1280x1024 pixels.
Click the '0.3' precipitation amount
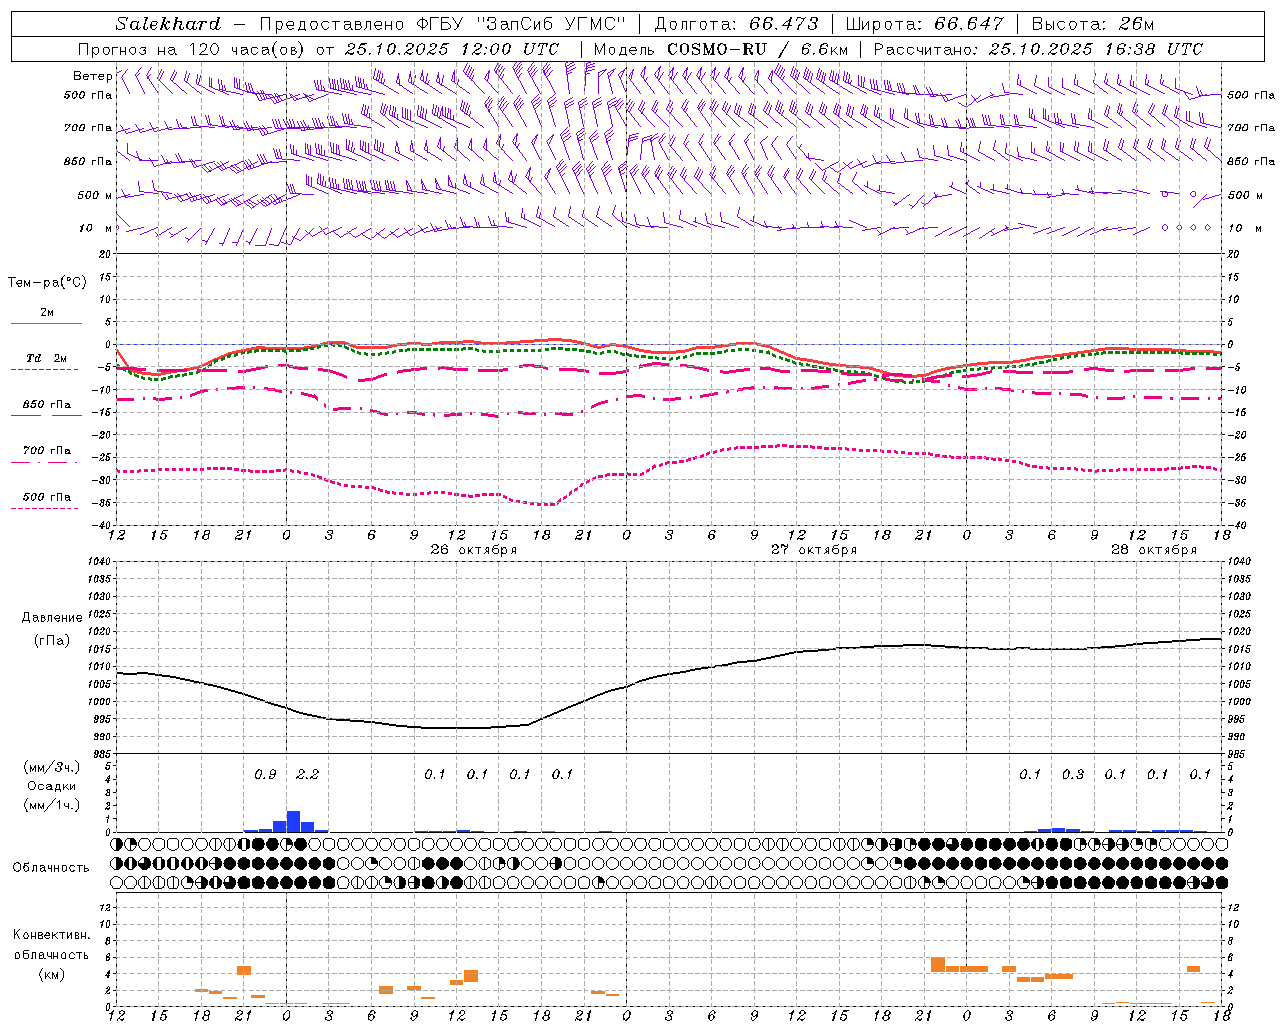coord(1073,775)
